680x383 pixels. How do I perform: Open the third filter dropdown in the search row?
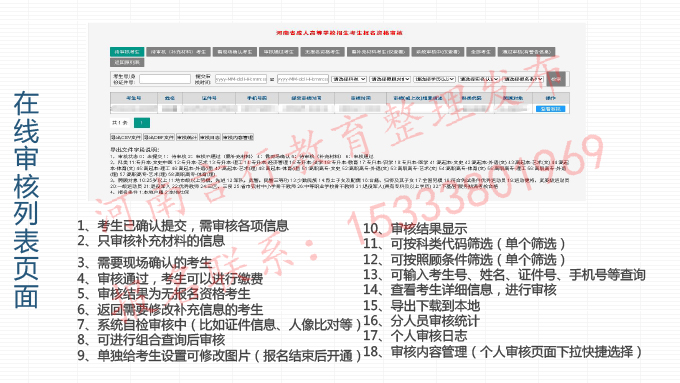[x=434, y=79]
